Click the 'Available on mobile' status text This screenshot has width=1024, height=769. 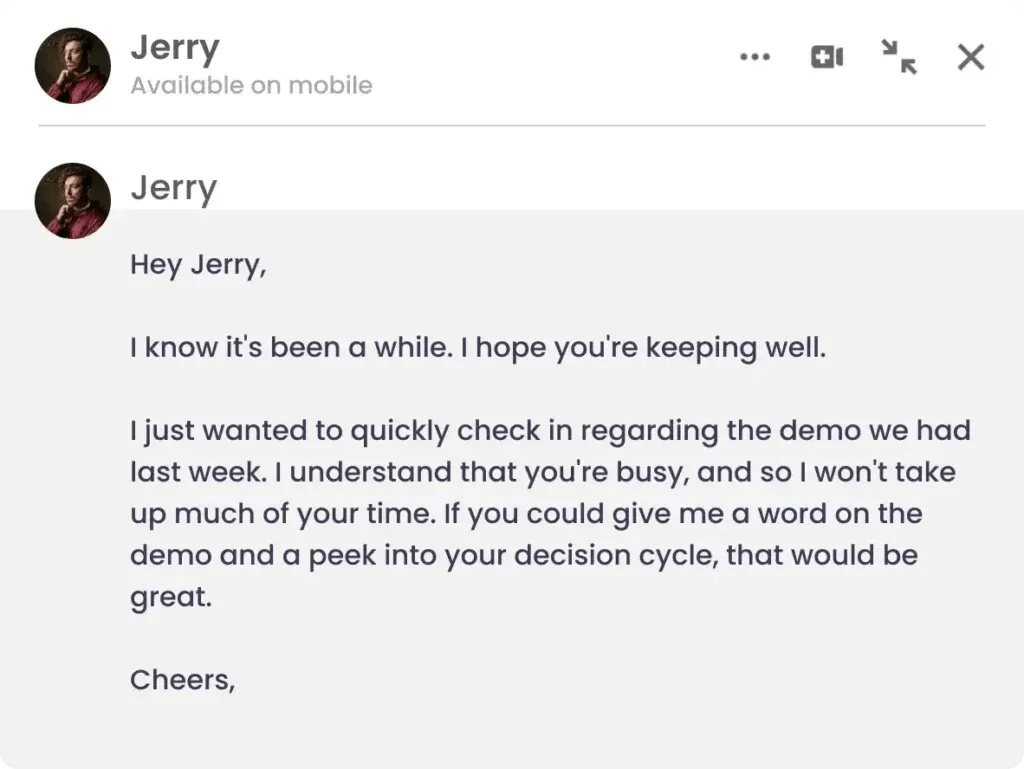pos(250,85)
